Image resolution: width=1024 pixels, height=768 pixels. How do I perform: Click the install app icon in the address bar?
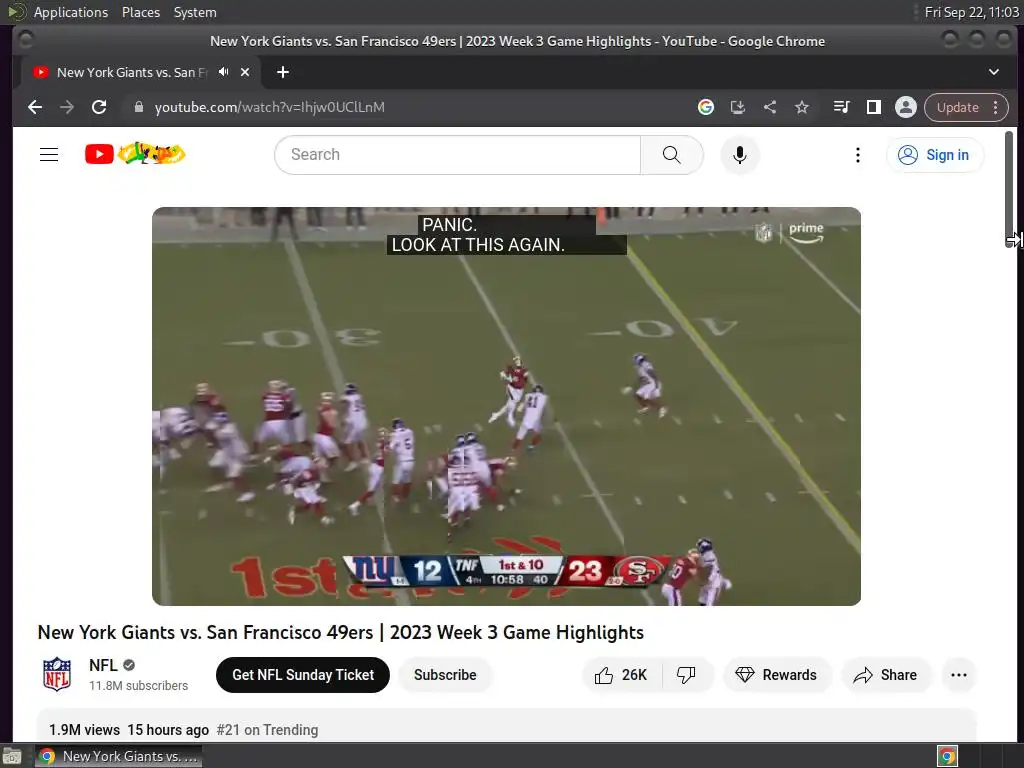(737, 107)
